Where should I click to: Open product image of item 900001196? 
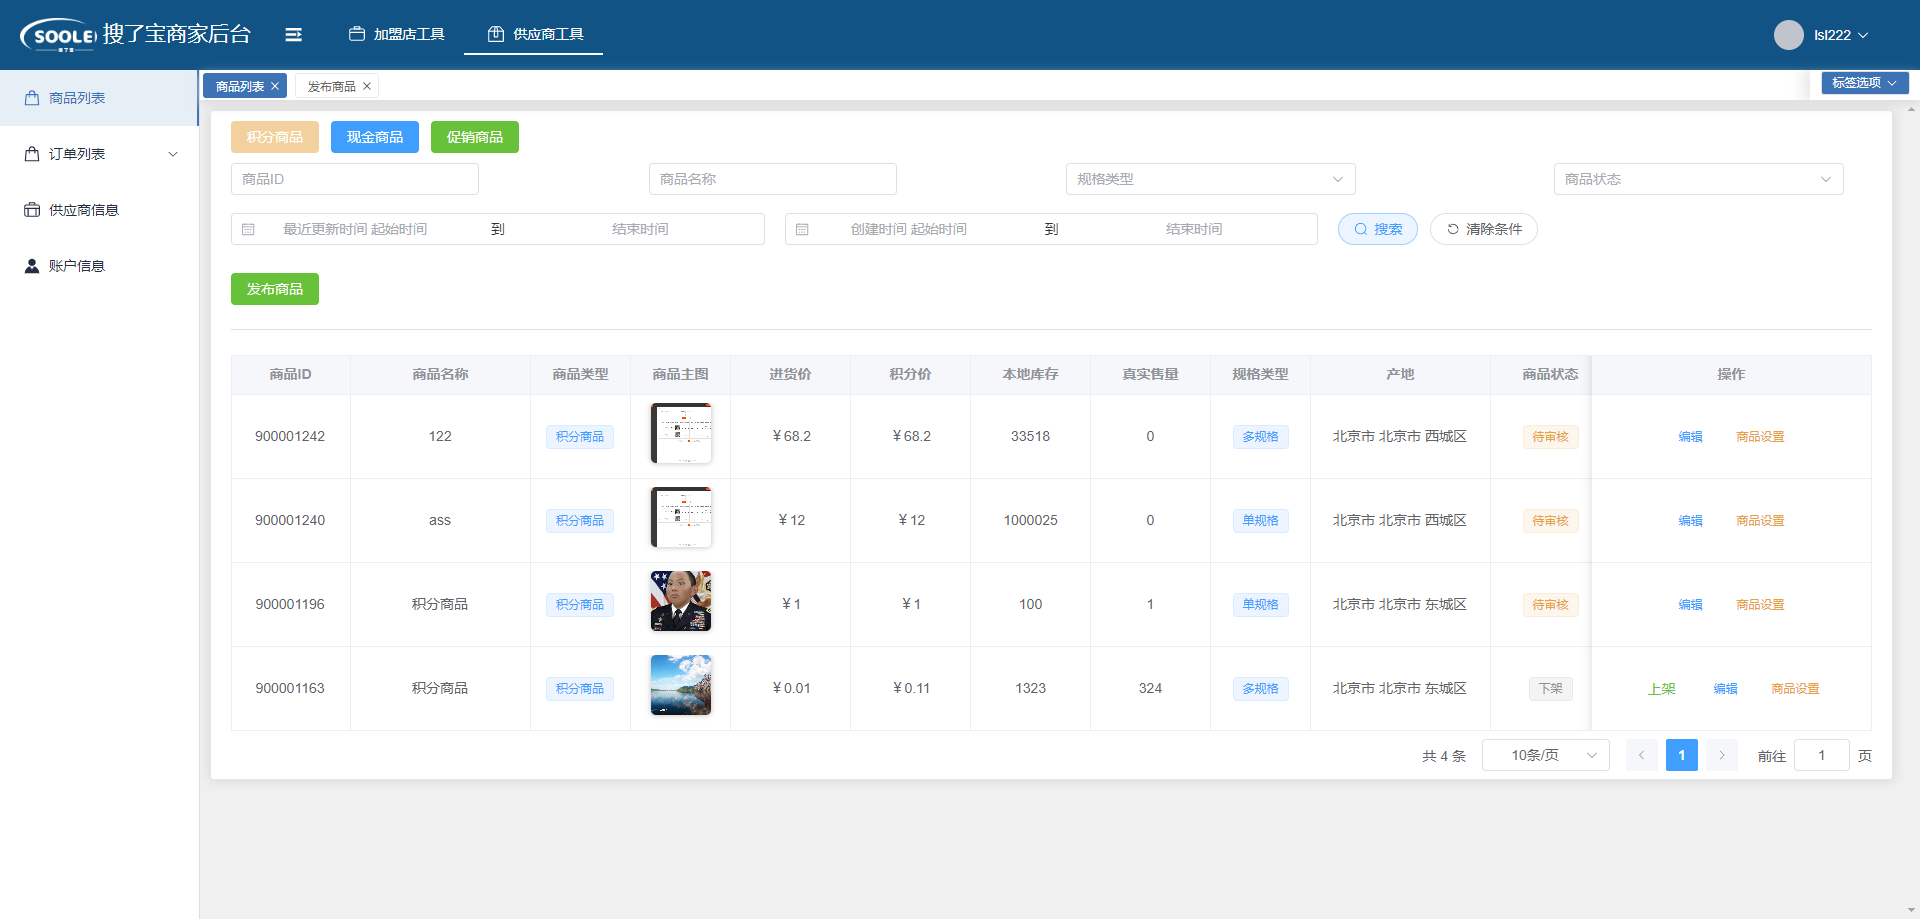681,601
